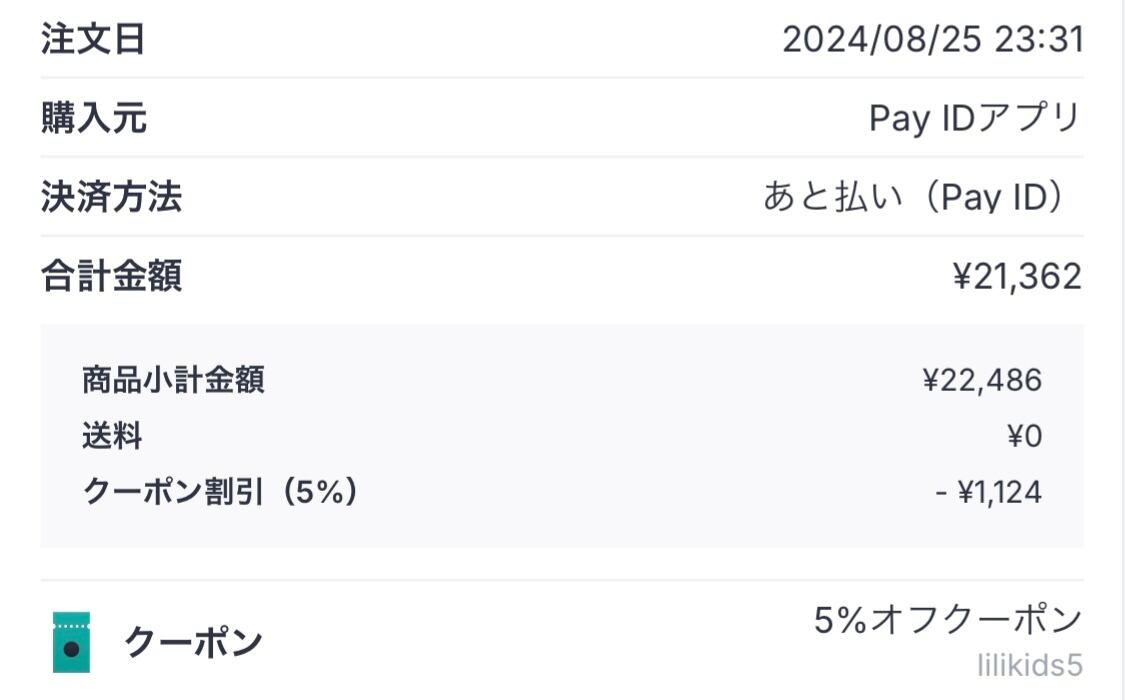Click the 送料 label

(x=112, y=437)
